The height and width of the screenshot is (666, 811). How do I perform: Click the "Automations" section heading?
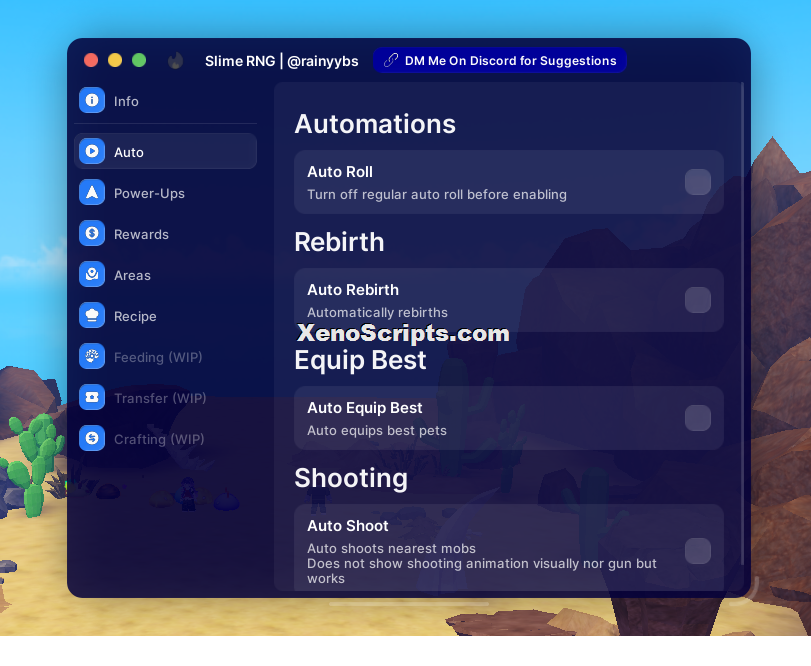[x=375, y=124]
